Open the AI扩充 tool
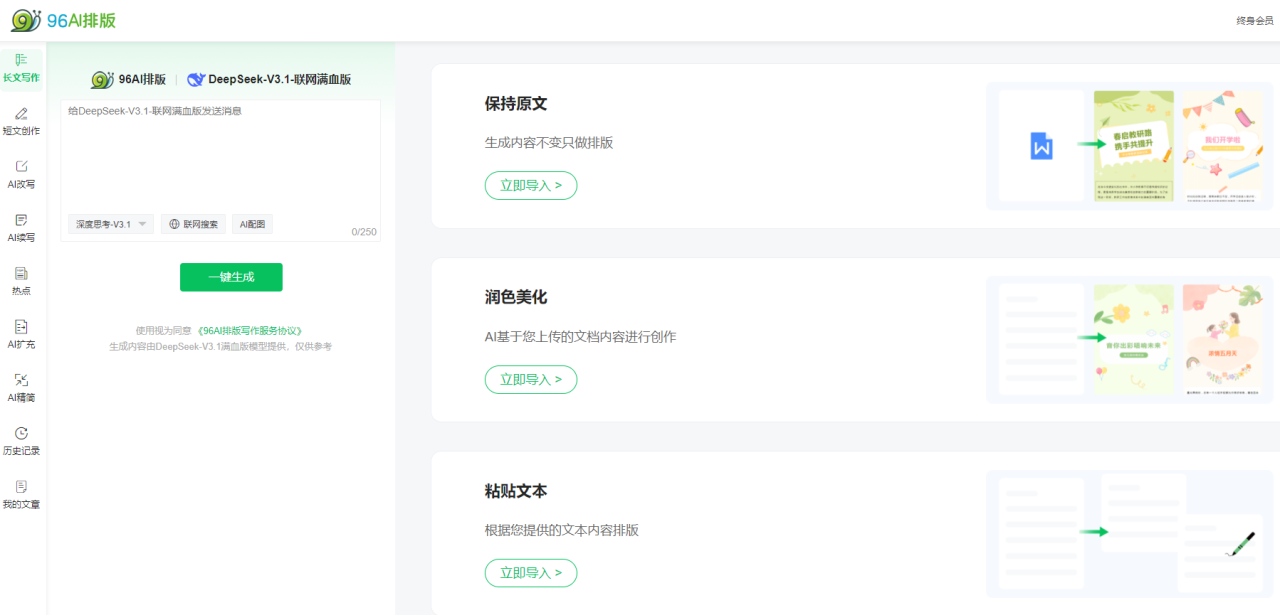The image size is (1280, 615). click(21, 334)
